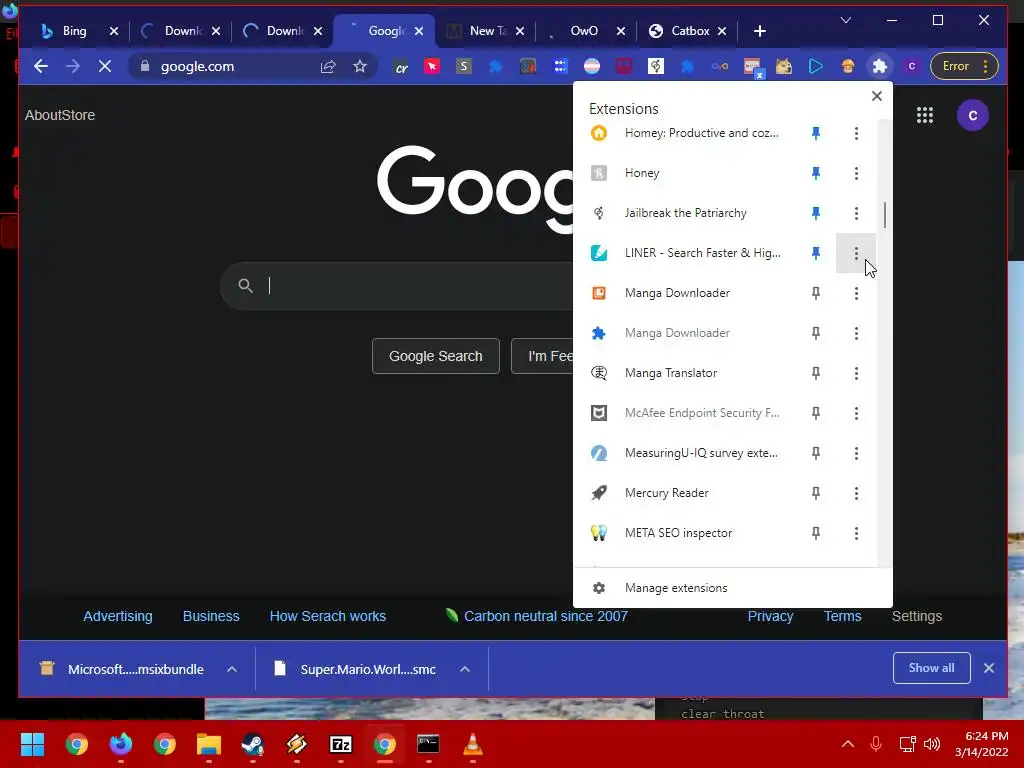Go back using the back arrow
The height and width of the screenshot is (768, 1024).
[x=40, y=66]
